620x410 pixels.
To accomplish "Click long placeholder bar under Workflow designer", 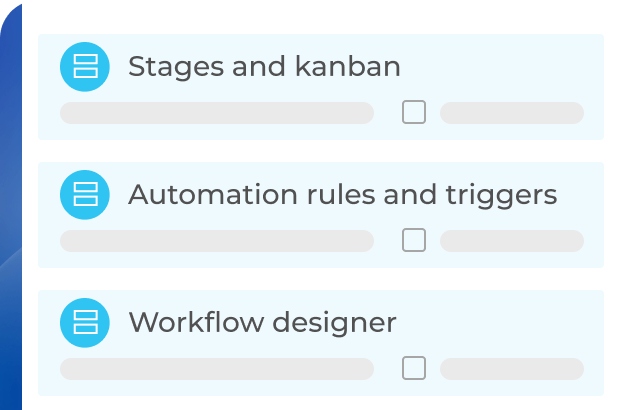I will click(216, 369).
